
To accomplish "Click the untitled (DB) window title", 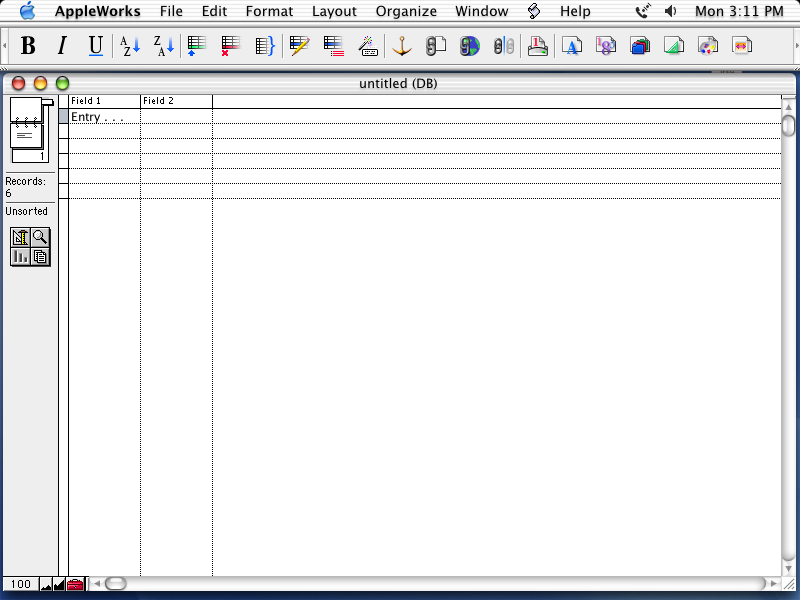I will (x=398, y=84).
